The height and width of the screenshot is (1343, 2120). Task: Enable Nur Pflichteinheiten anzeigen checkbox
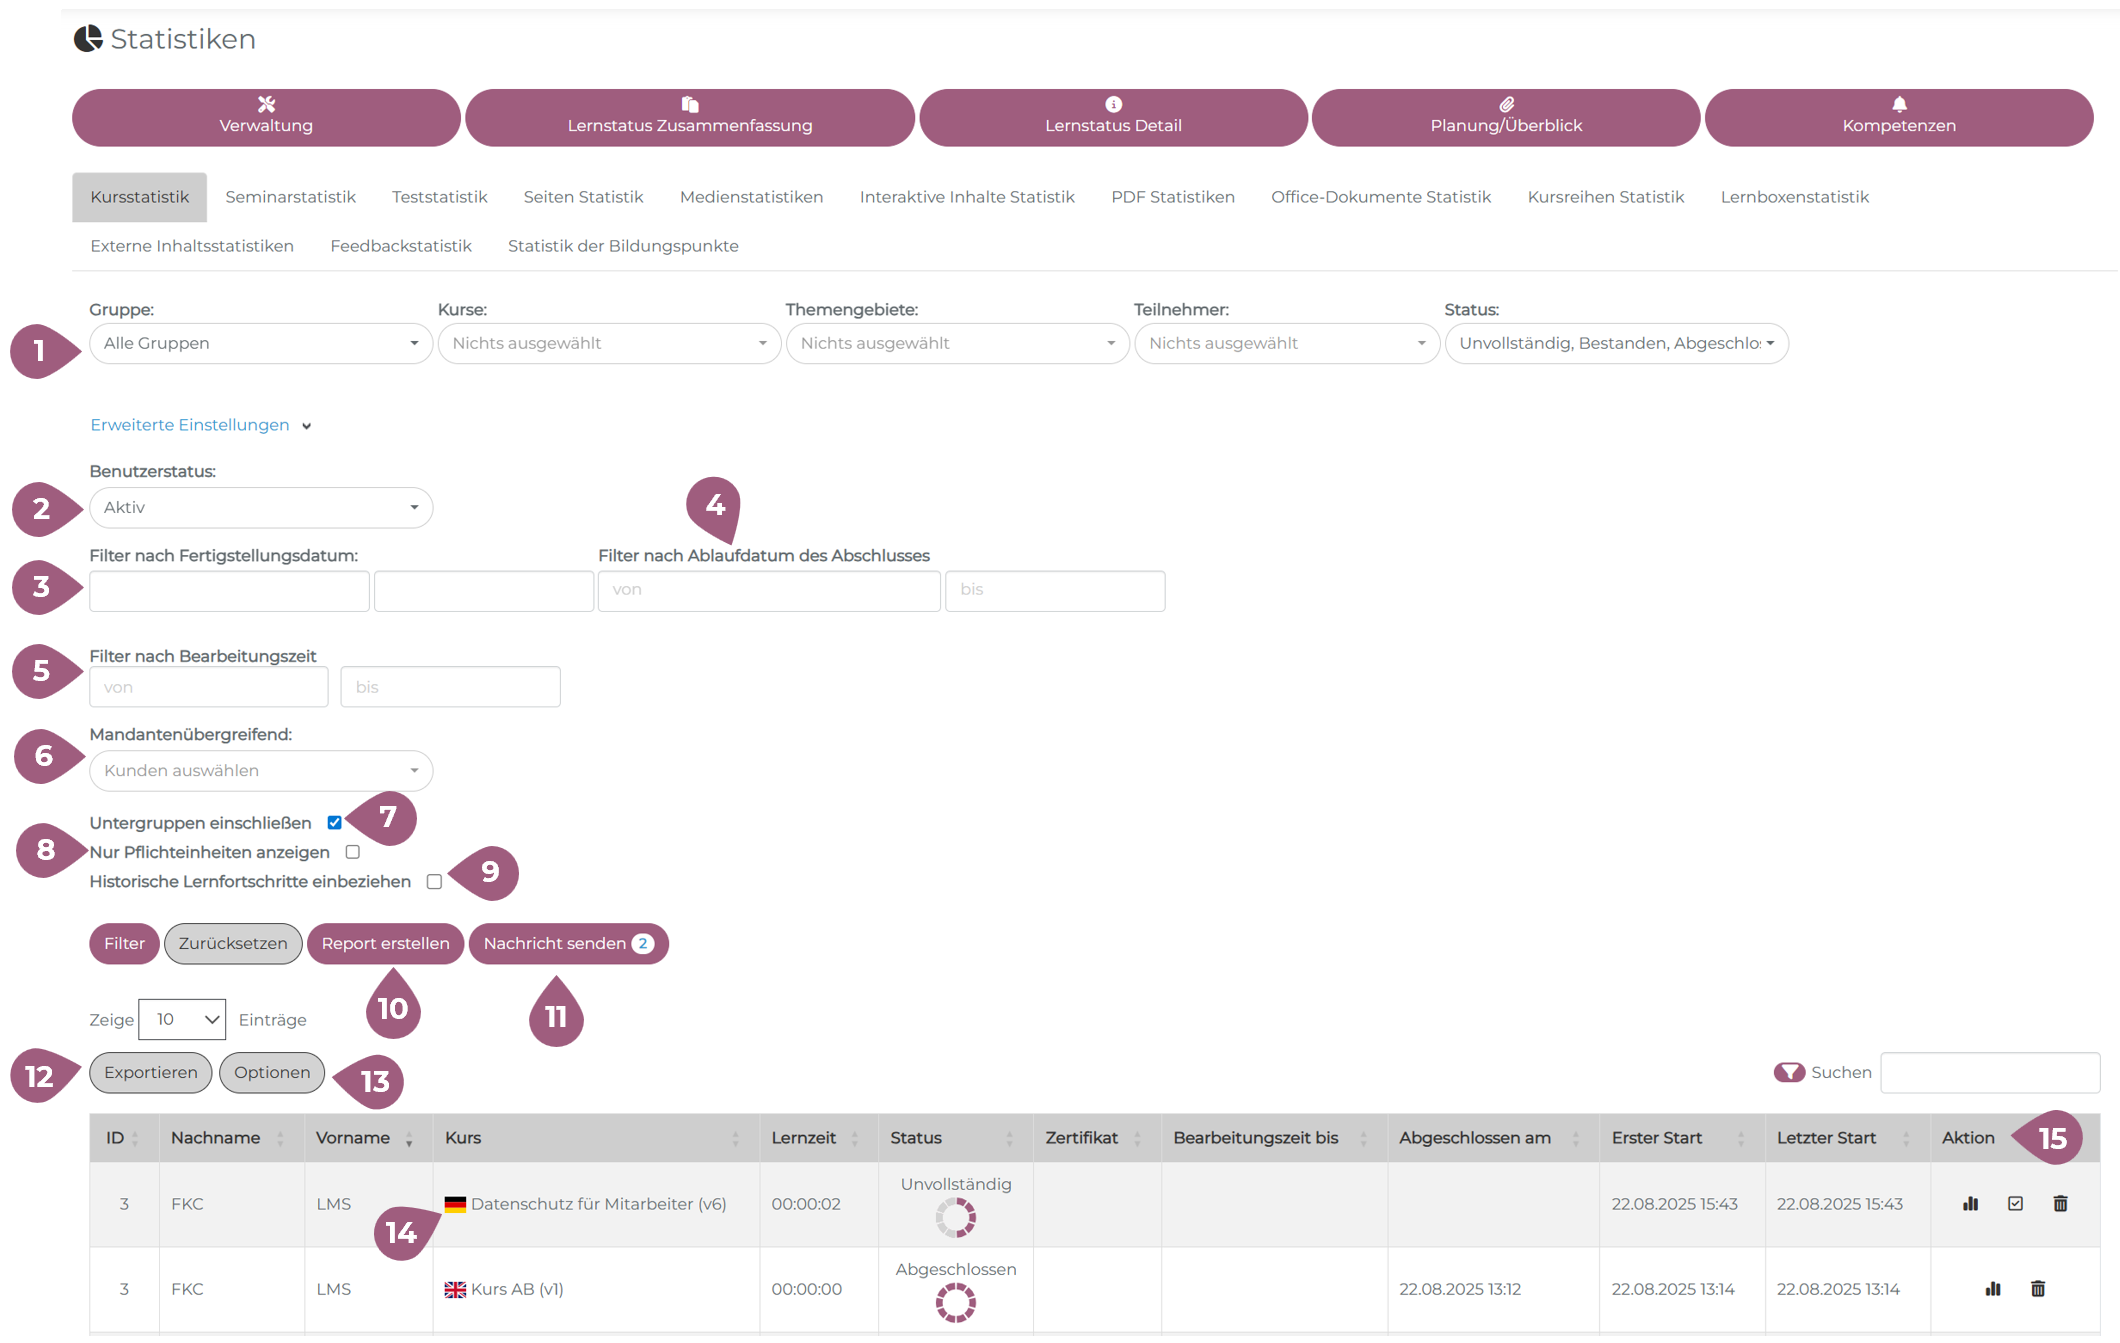coord(353,852)
